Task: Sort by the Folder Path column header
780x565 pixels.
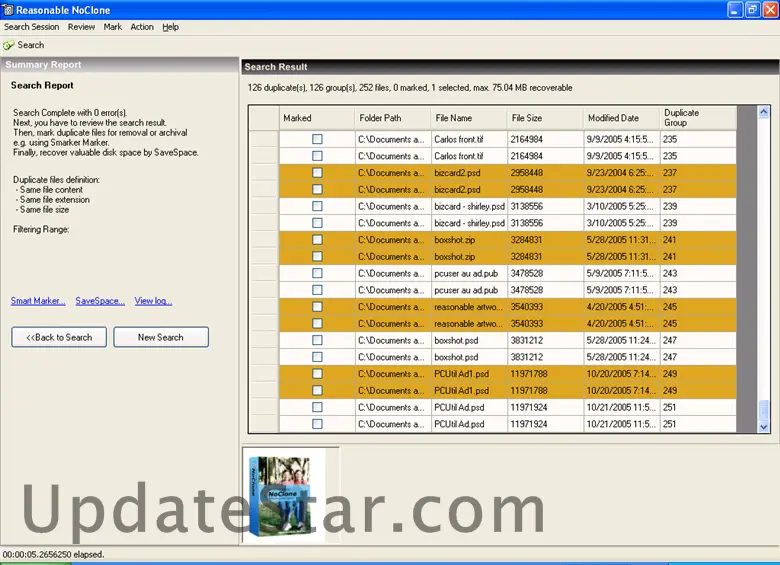Action: pyautogui.click(x=393, y=118)
